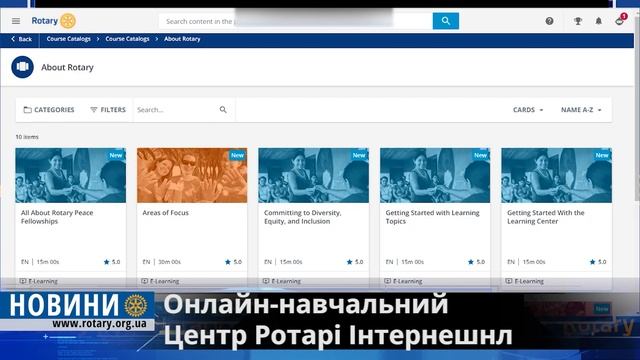The image size is (640, 360).
Task: Click Committing to Diversity, Equity, and Inclusion title
Action: point(302,217)
